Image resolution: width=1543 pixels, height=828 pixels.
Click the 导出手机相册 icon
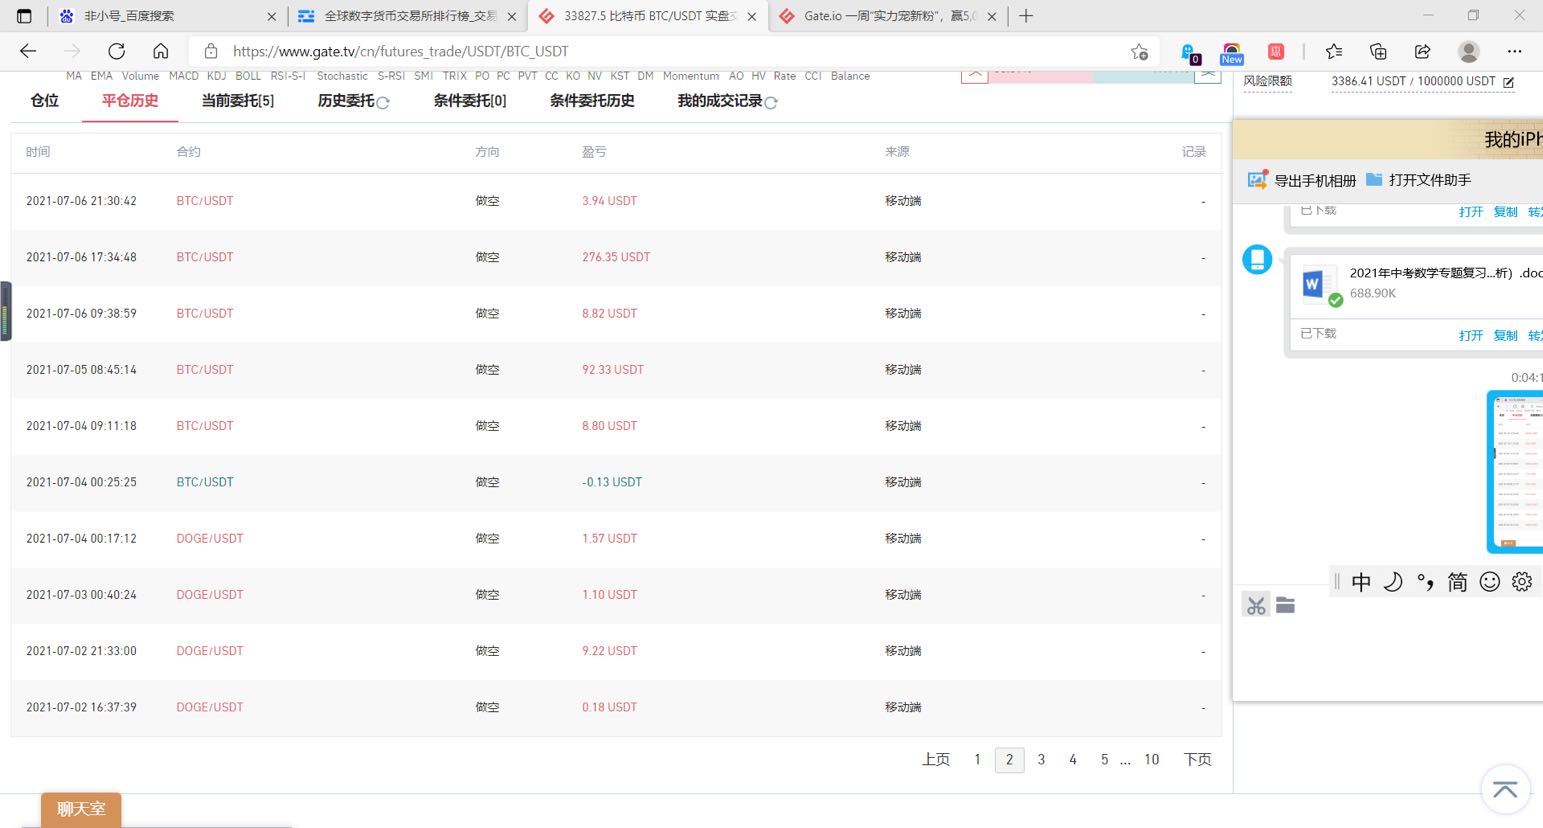[x=1258, y=180]
